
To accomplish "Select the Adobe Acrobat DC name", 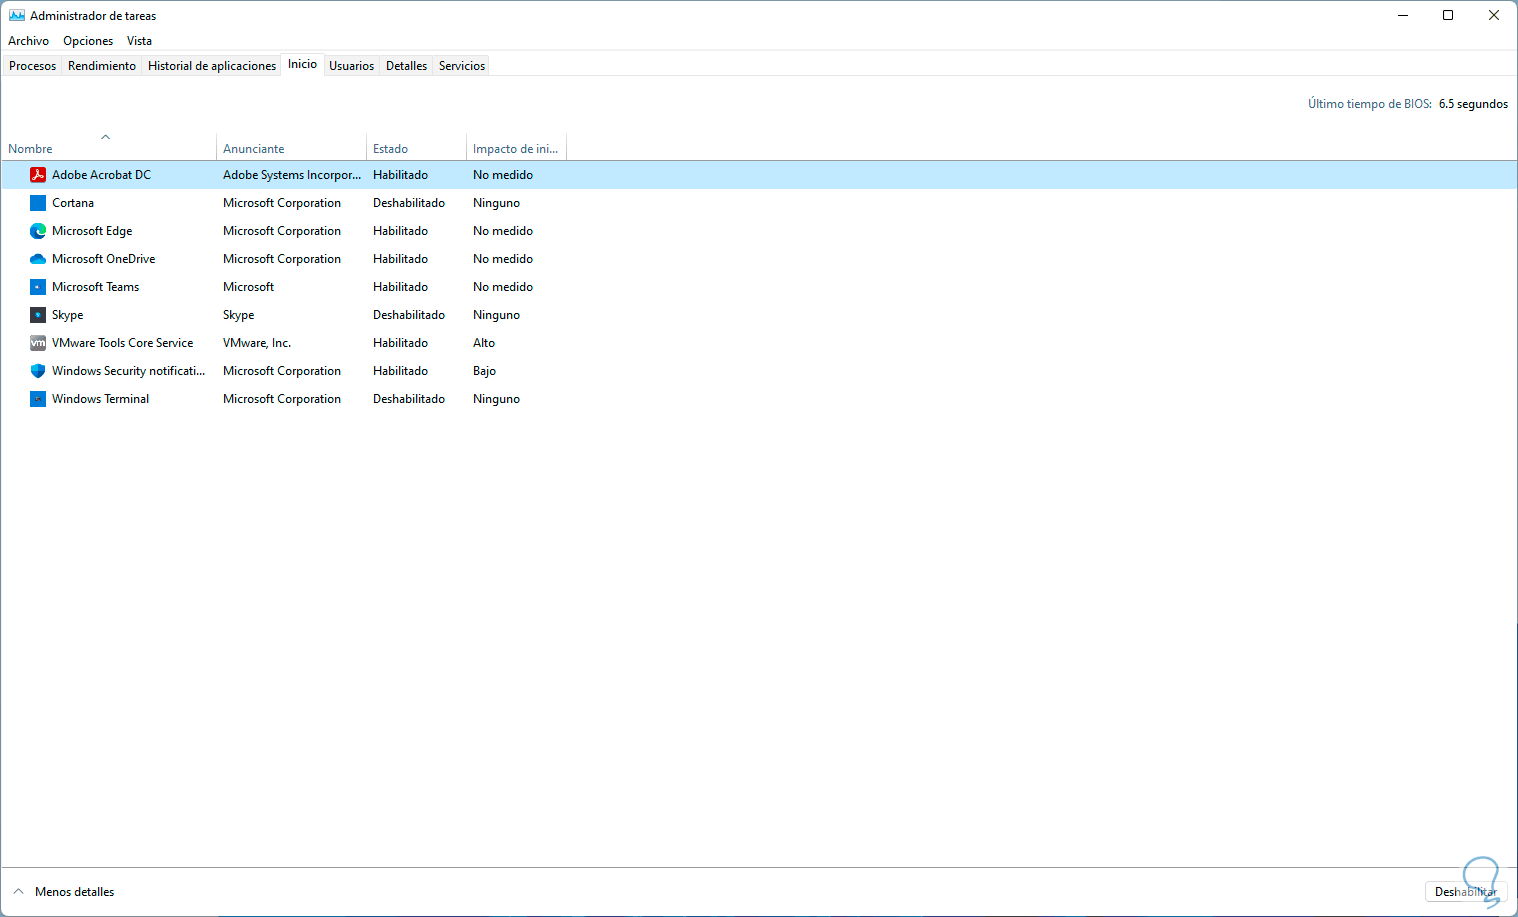I will (102, 175).
